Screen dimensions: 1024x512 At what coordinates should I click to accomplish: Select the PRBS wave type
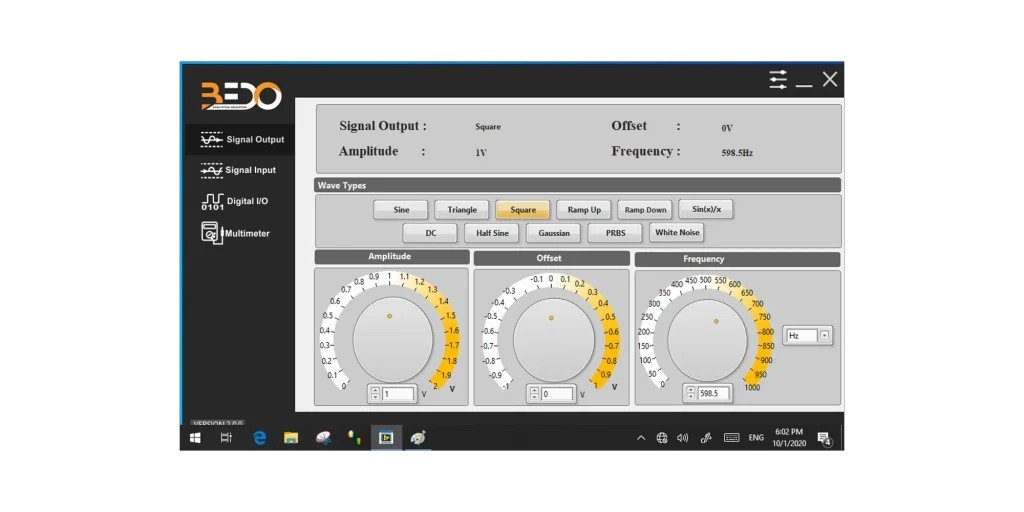615,232
